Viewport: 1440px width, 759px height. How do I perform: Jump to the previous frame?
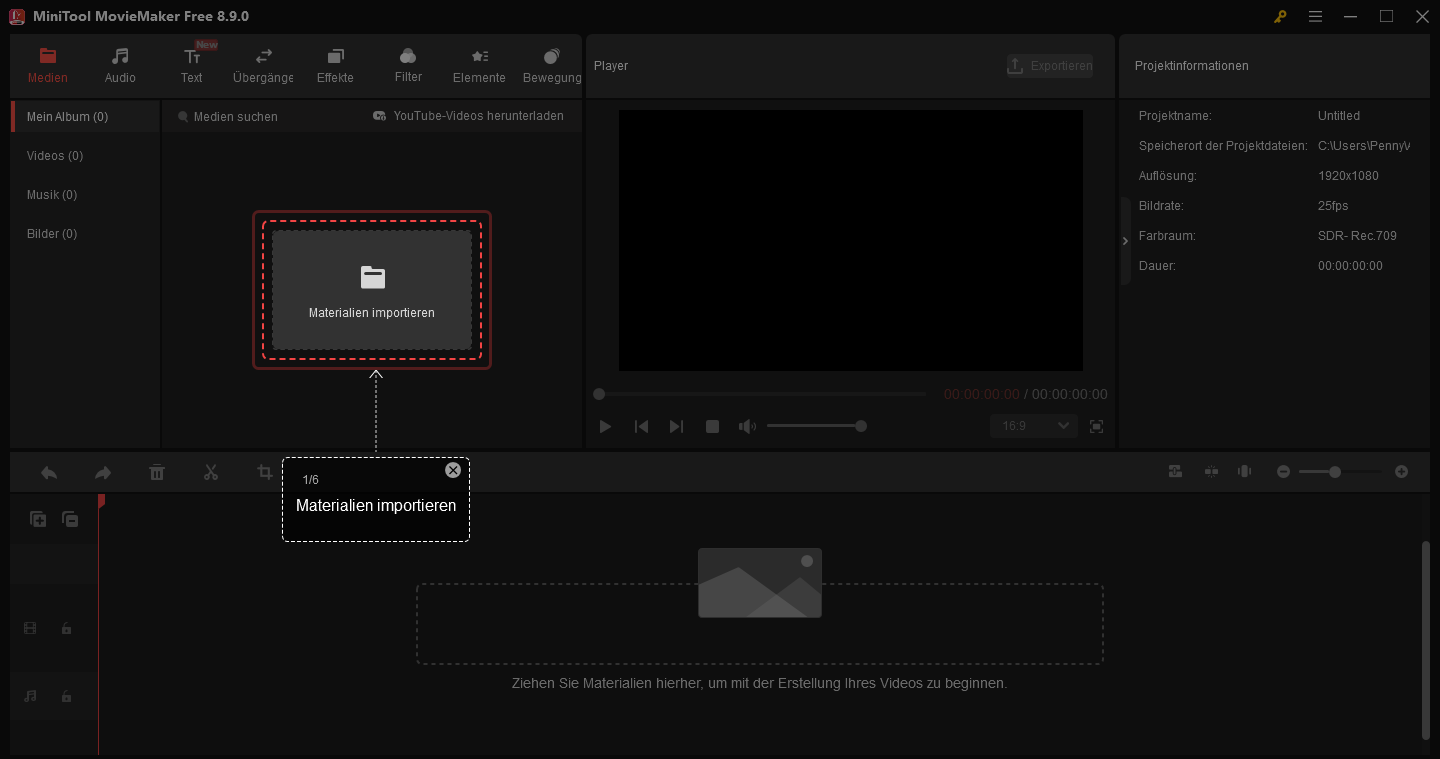641,426
